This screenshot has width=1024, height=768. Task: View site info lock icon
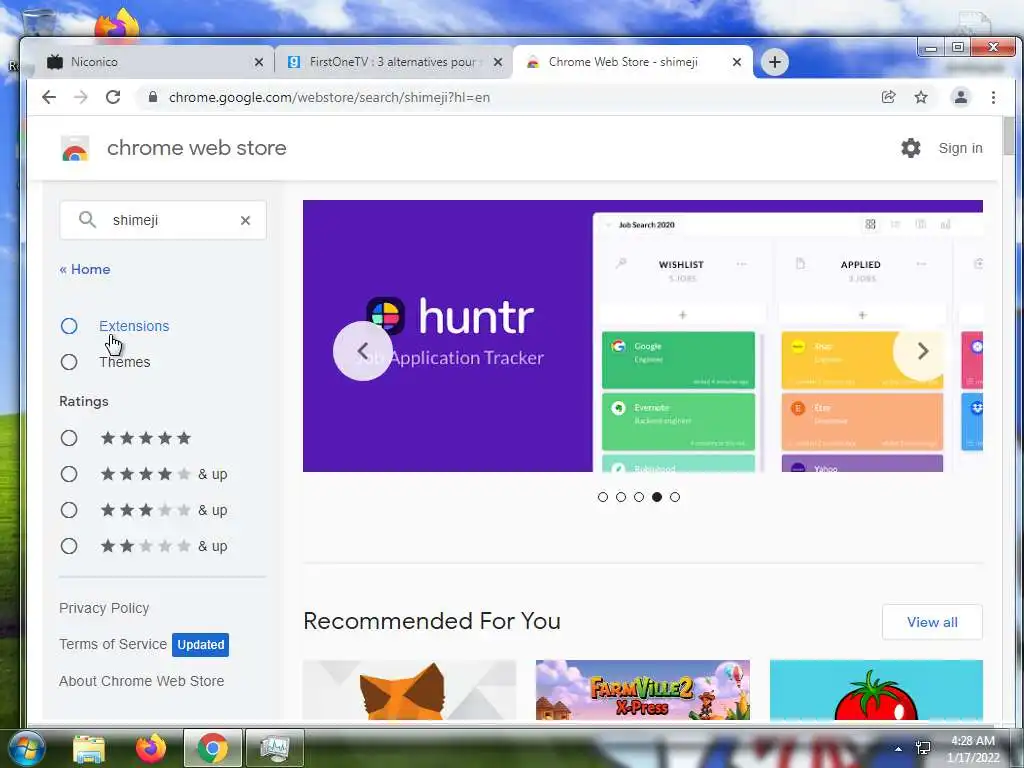pos(153,97)
